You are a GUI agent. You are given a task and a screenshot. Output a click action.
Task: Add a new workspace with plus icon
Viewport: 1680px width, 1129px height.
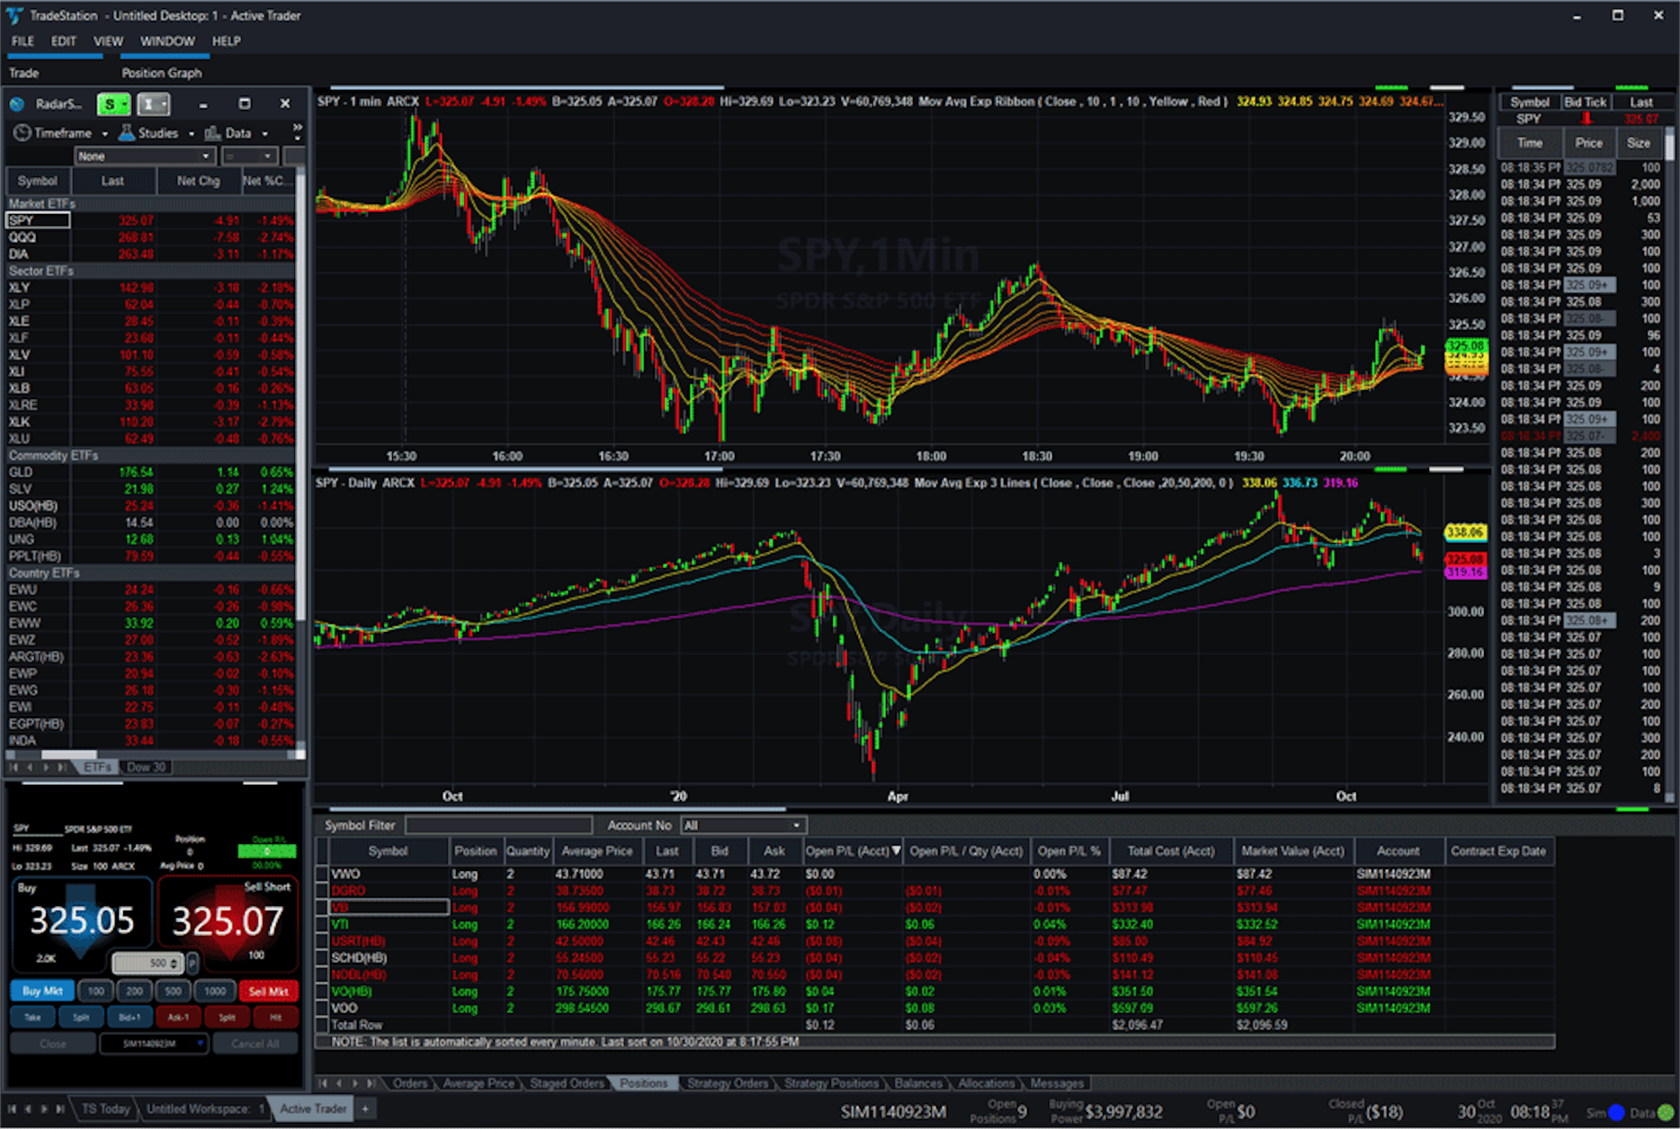coord(365,1108)
